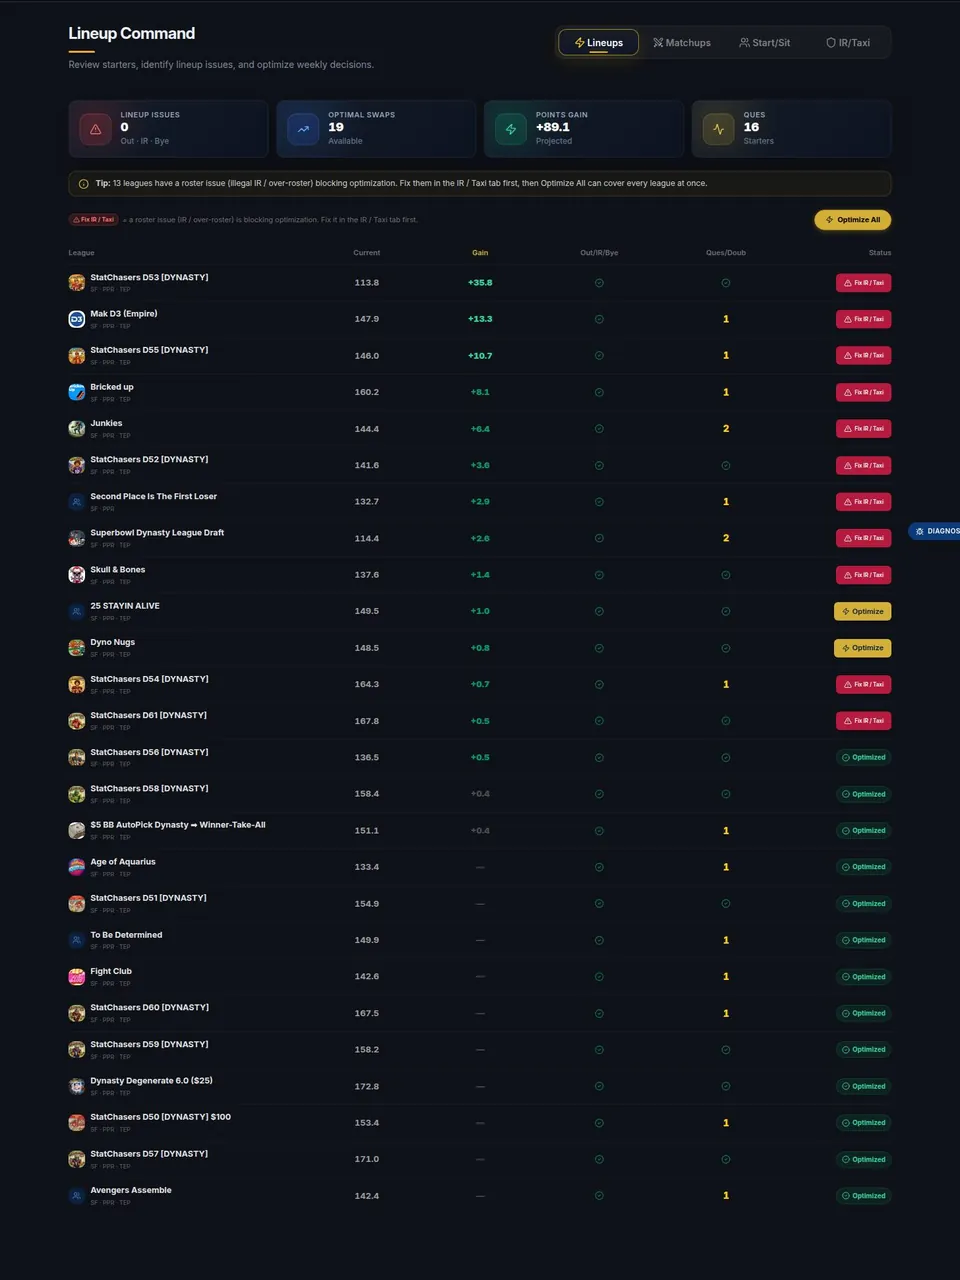Open the Diagnostics side button
Viewport: 960px width, 1280px height.
click(x=935, y=531)
